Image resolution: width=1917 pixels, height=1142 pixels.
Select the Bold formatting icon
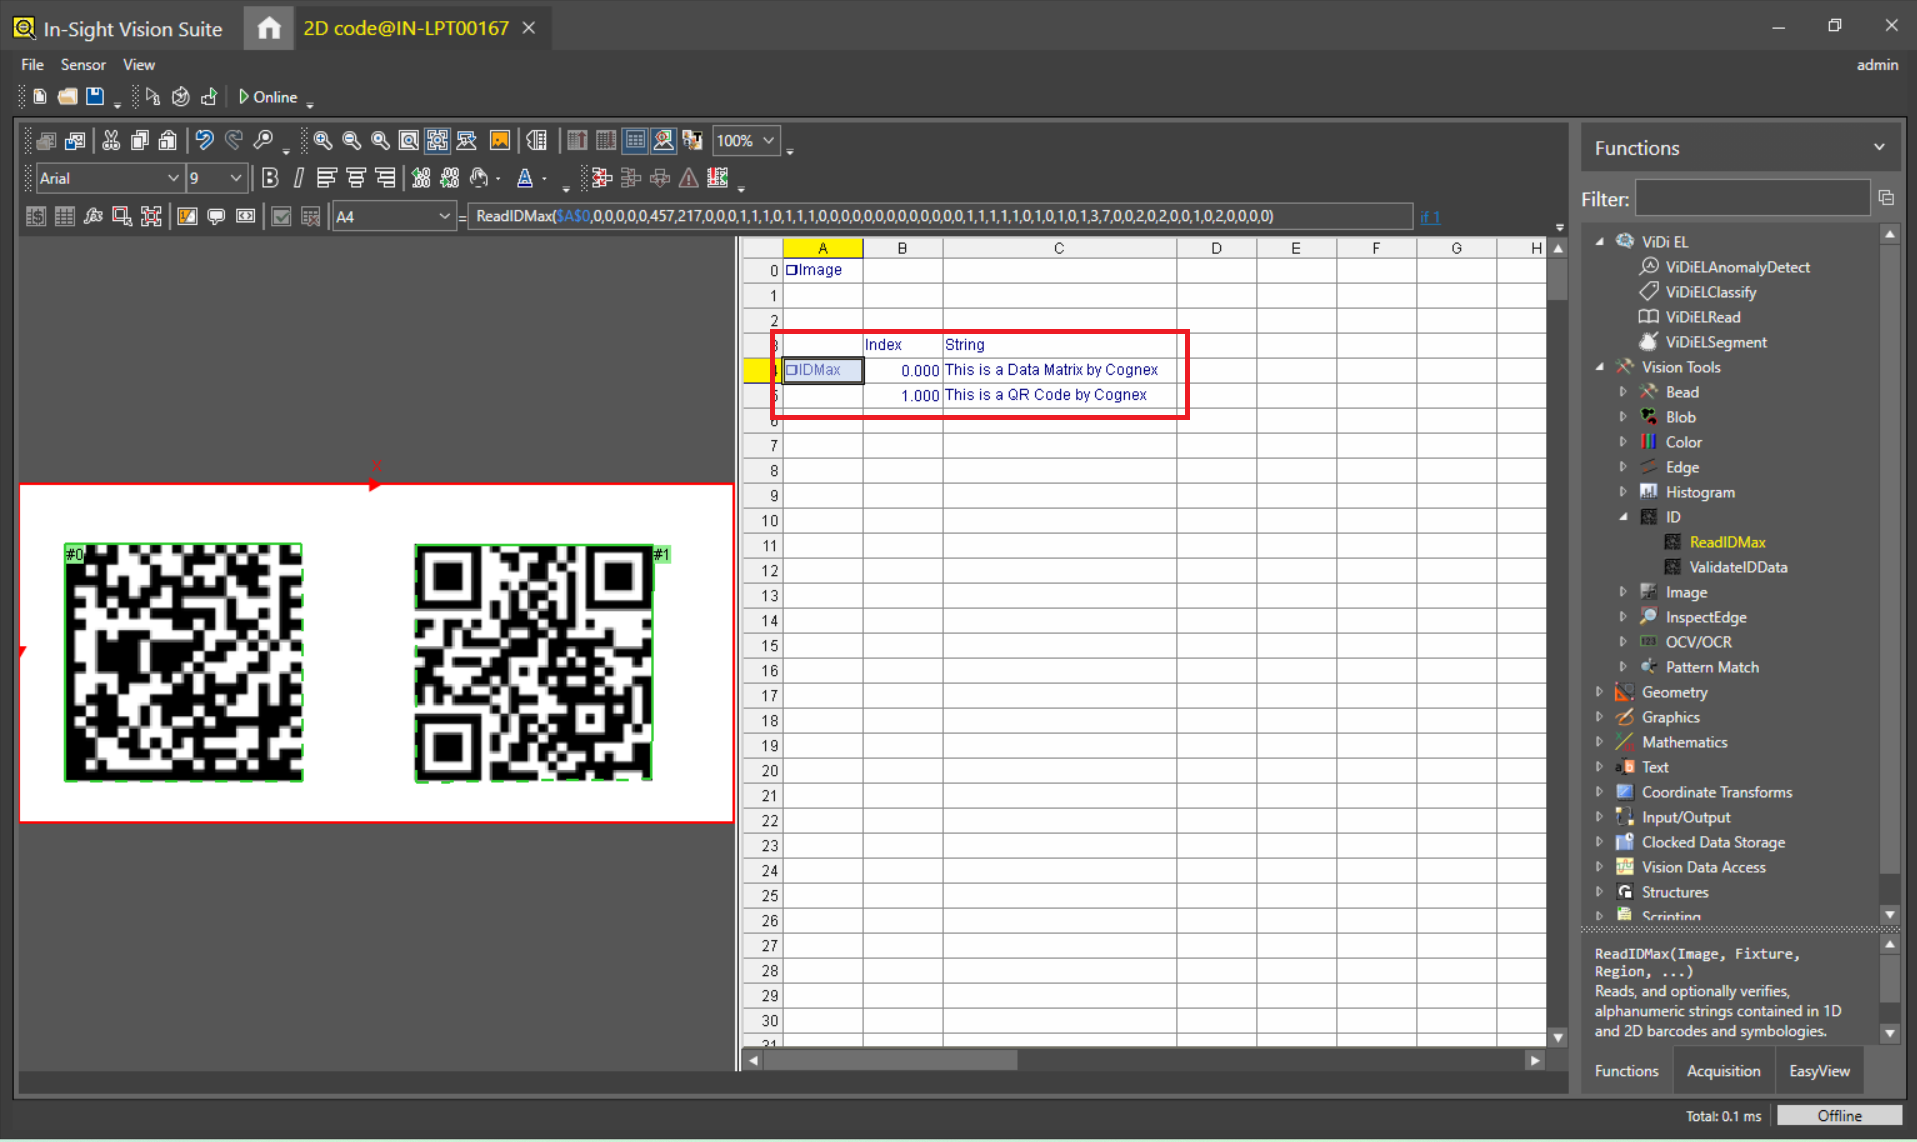[x=270, y=177]
